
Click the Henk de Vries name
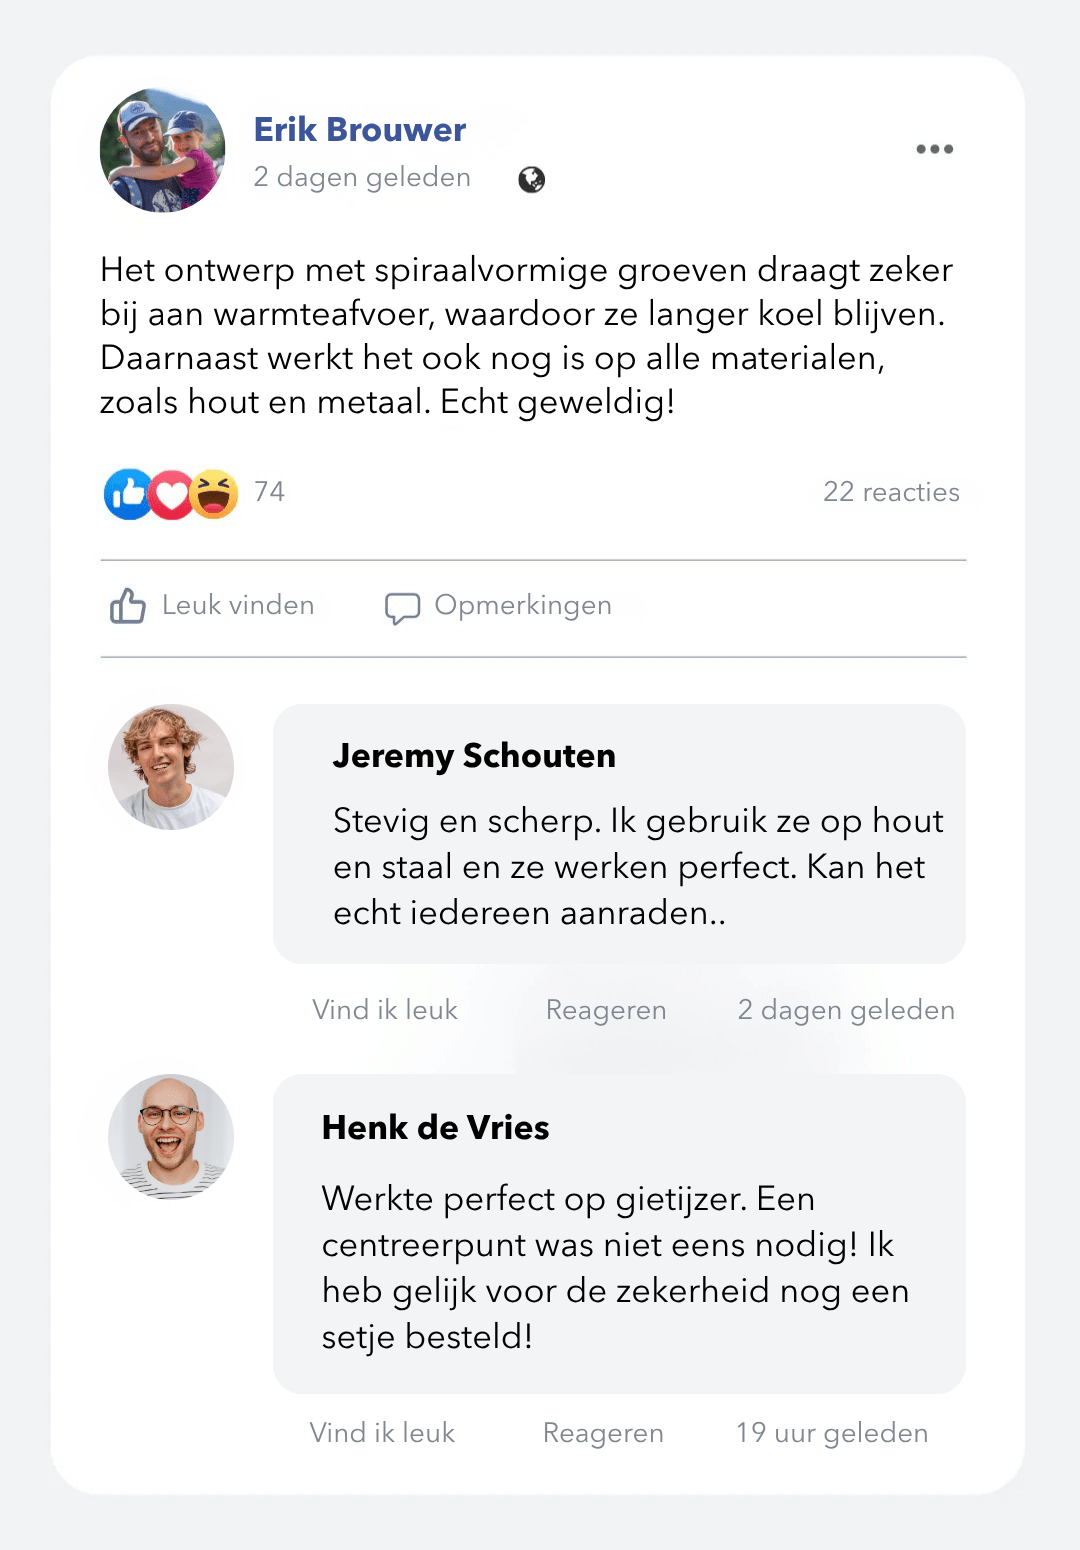pos(435,1128)
